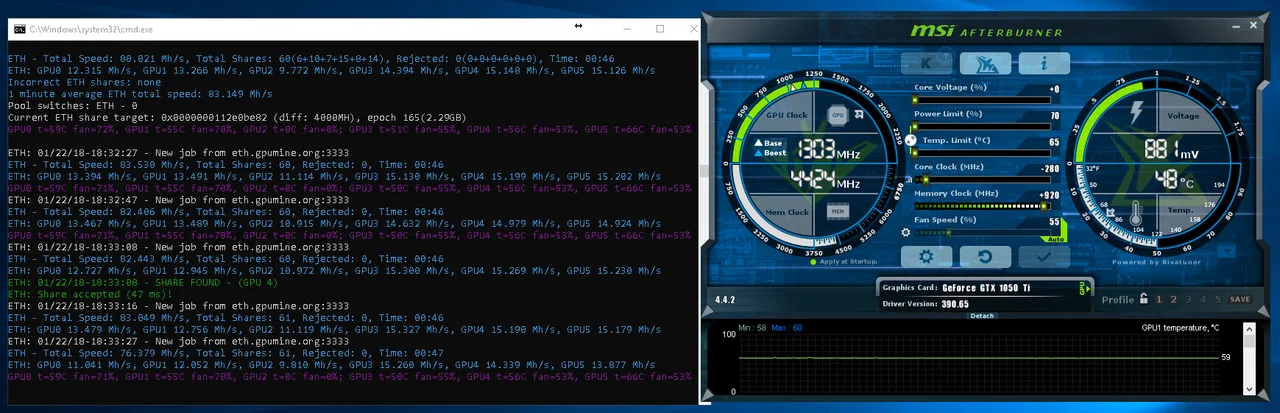Viewport: 1280px width, 413px height.
Task: Click the Mem Clock gauge label
Action: click(x=787, y=211)
